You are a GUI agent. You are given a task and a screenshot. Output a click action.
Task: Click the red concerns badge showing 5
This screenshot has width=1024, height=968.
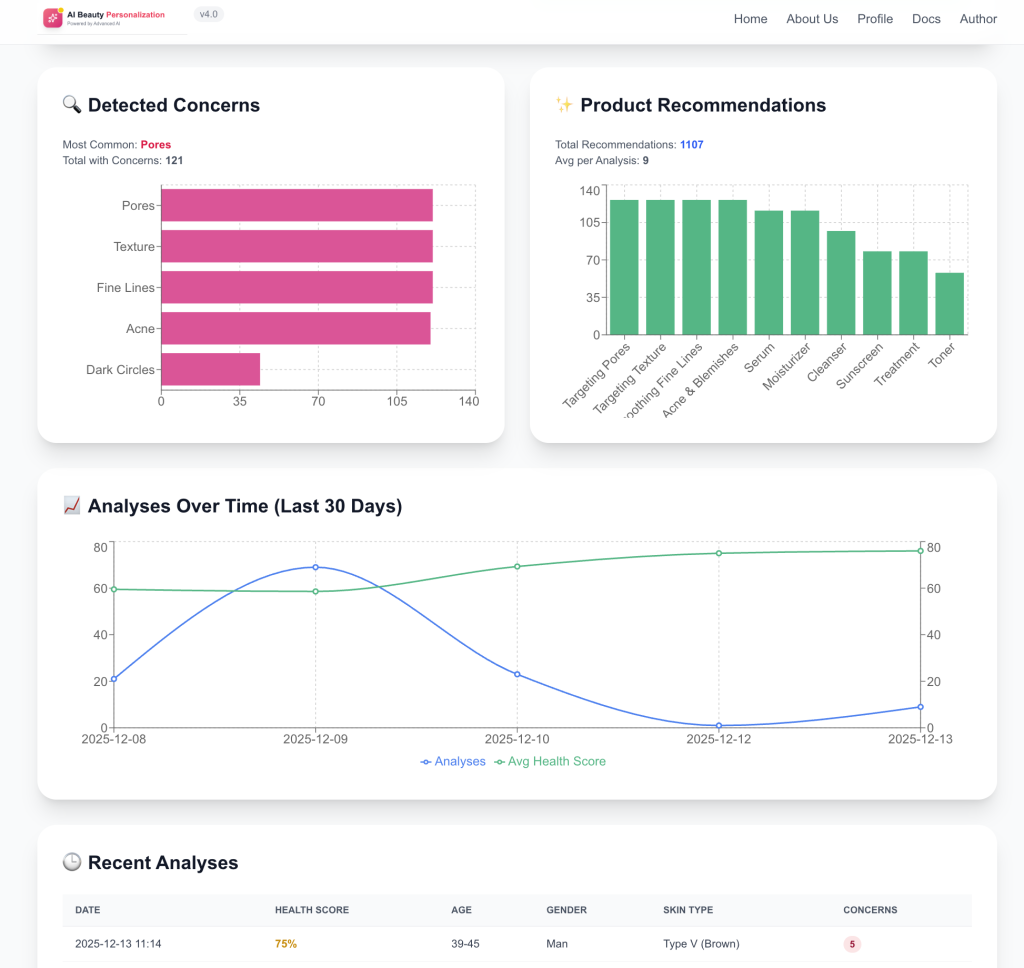point(852,944)
